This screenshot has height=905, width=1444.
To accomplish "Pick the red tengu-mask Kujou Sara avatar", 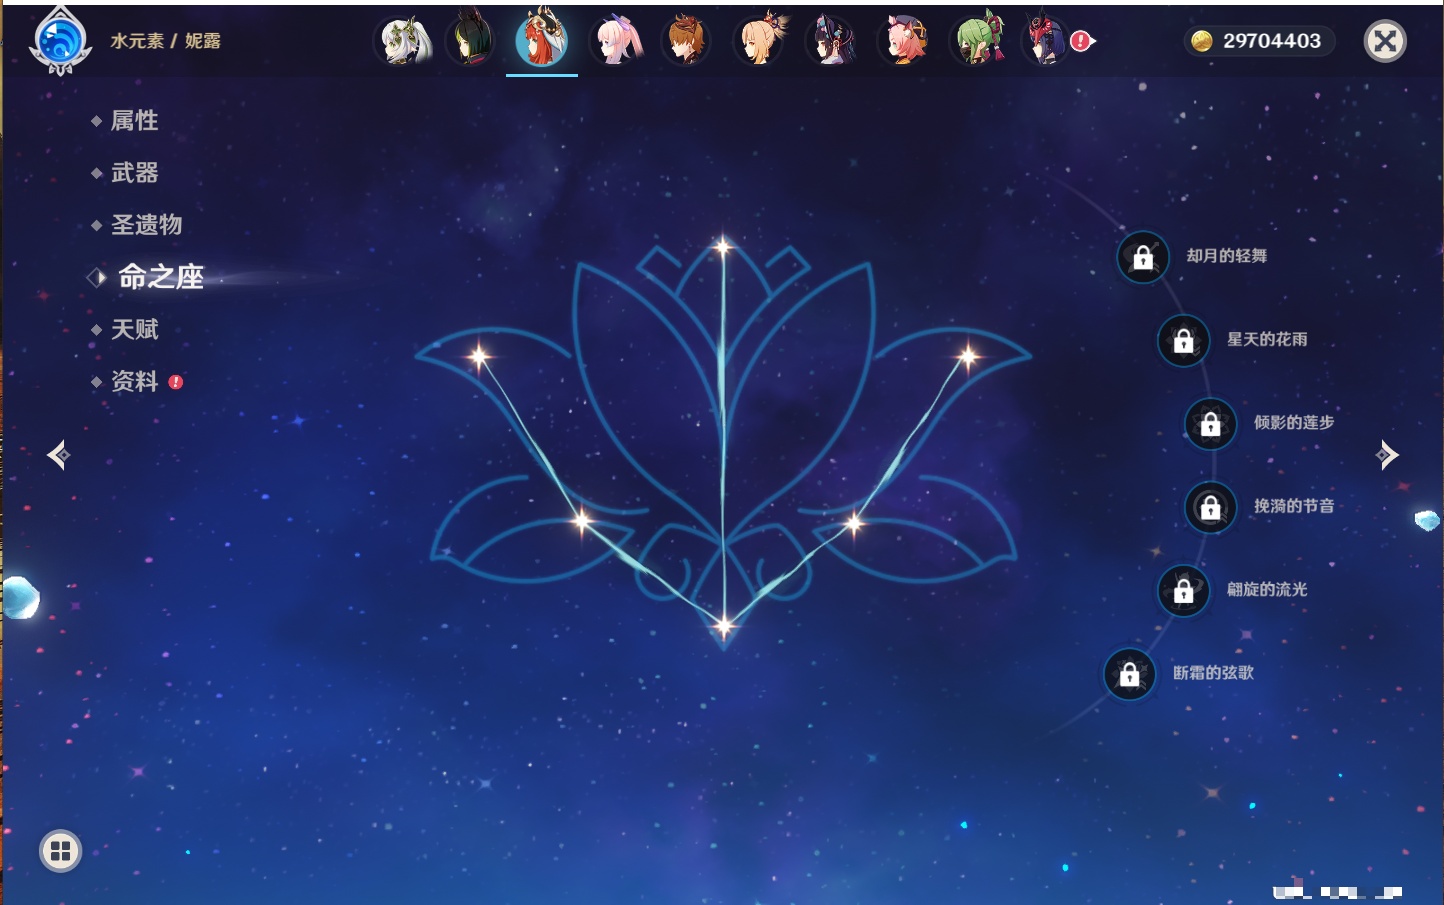I will (x=1045, y=41).
